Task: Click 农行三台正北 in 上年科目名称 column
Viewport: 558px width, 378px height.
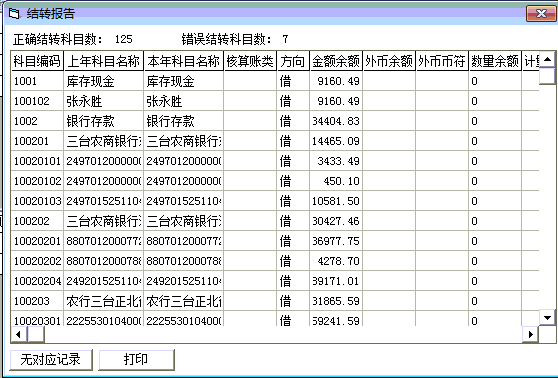Action: (x=104, y=301)
